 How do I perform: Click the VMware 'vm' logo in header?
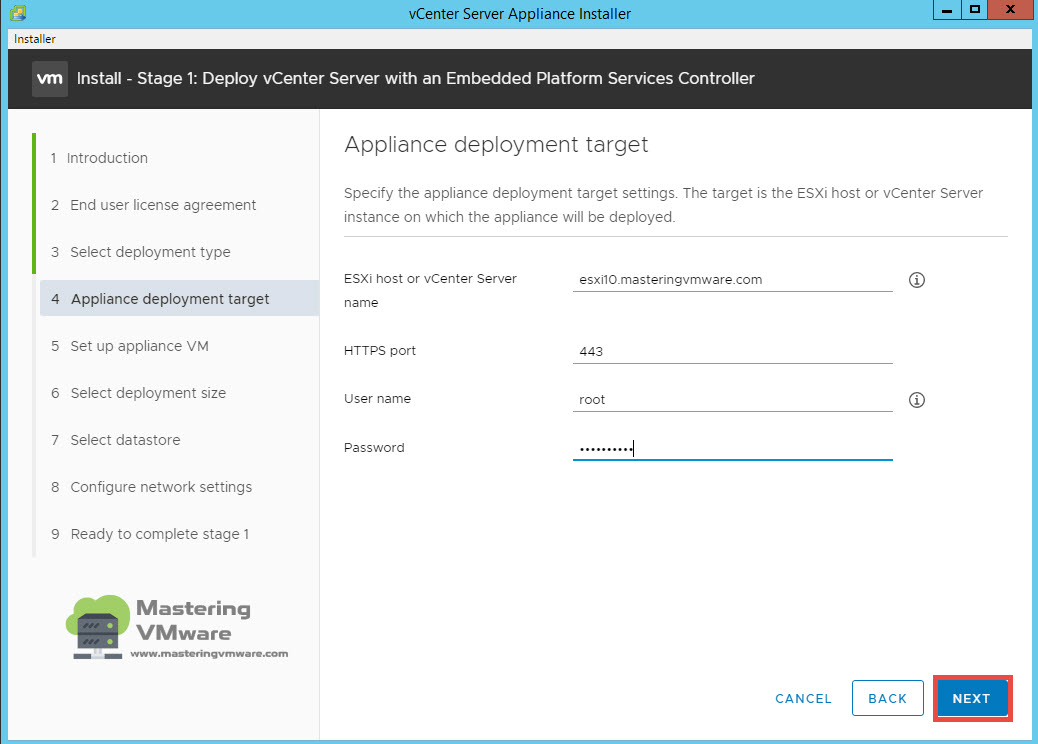[50, 79]
